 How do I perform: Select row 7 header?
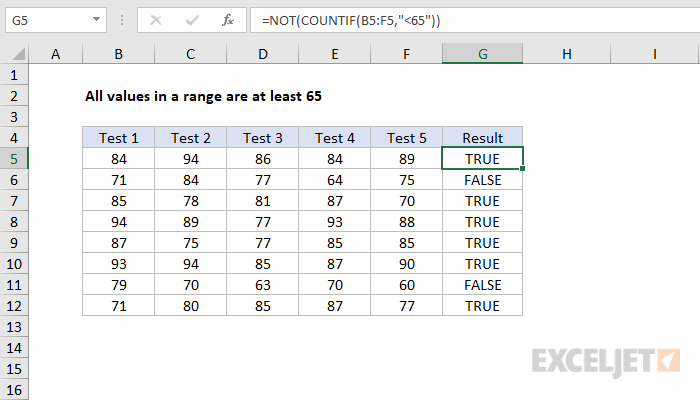tap(14, 201)
